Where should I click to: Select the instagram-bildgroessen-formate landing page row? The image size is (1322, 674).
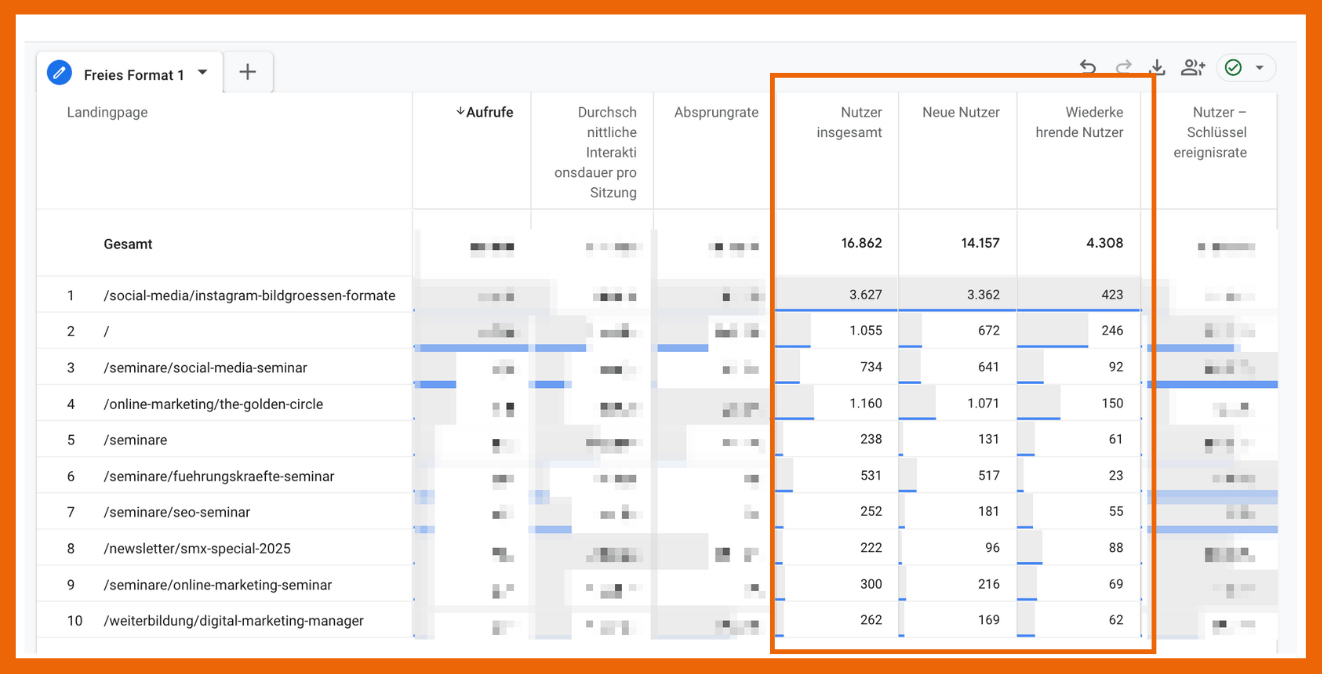tap(249, 295)
